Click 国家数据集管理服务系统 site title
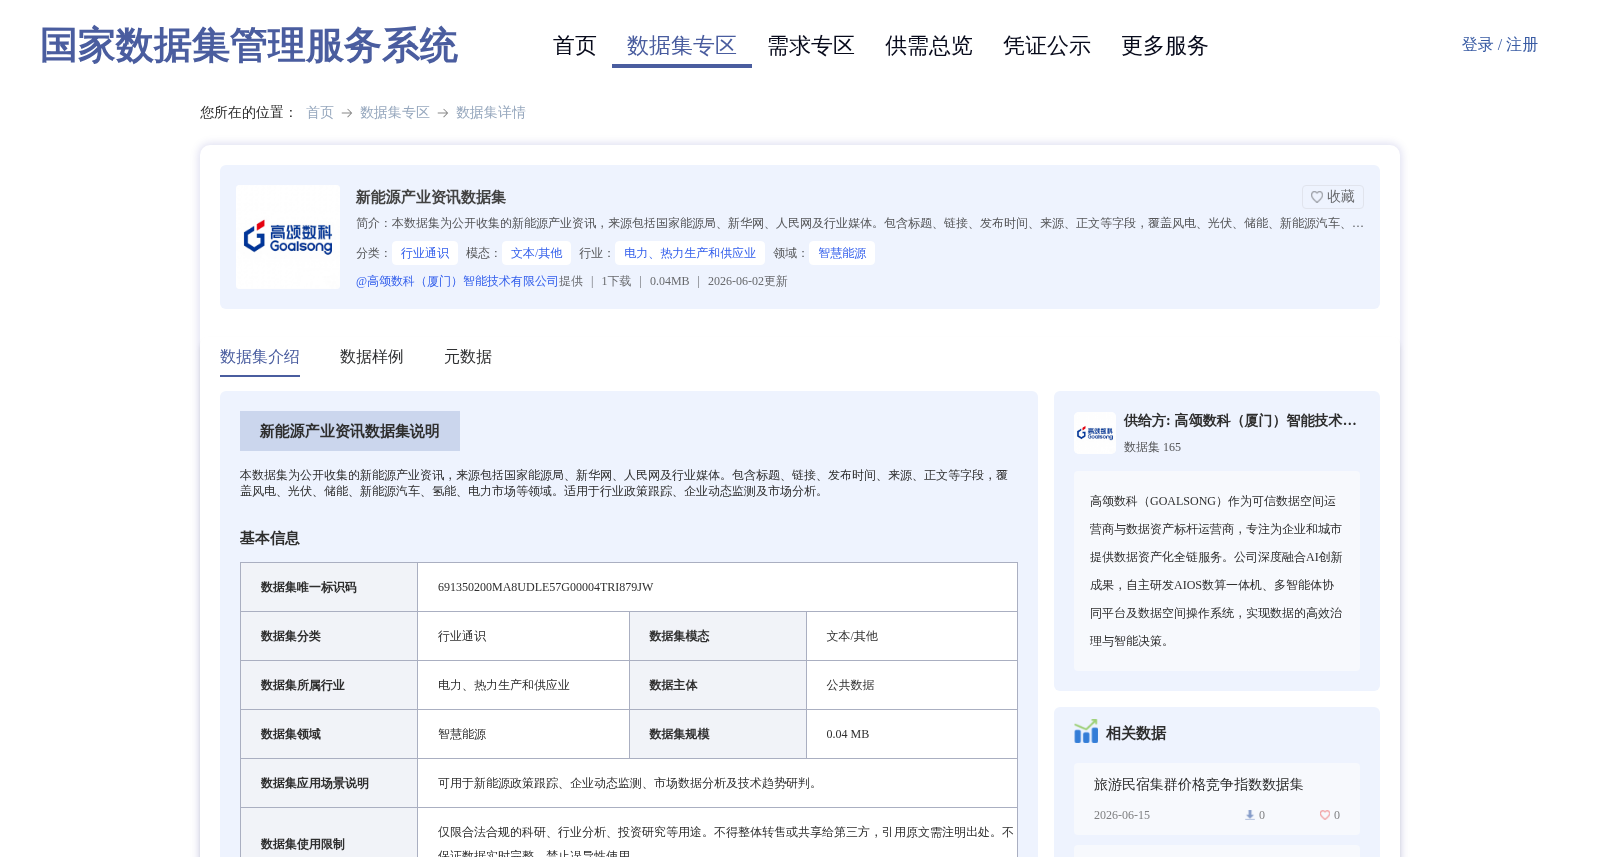The image size is (1600, 857). (248, 46)
